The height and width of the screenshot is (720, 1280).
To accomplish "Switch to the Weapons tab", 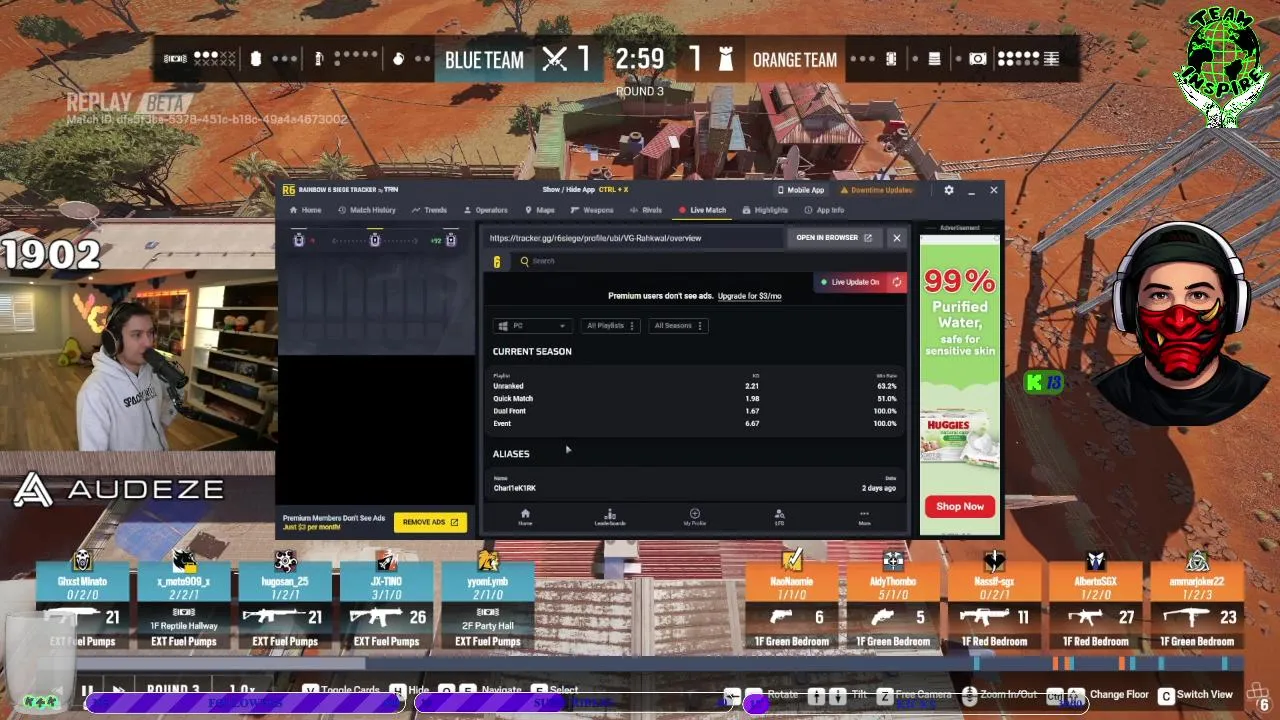I will coord(592,210).
